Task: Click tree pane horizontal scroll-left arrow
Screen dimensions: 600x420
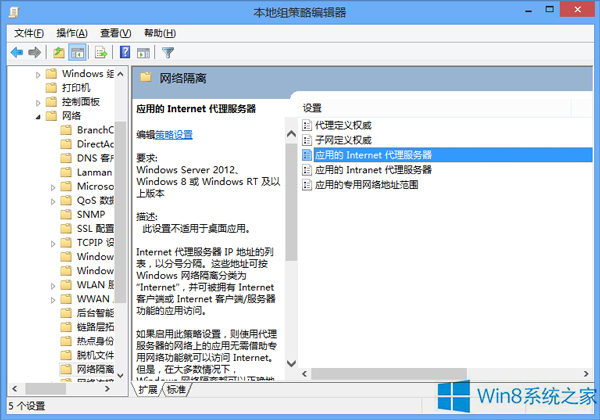Action: click(x=15, y=389)
